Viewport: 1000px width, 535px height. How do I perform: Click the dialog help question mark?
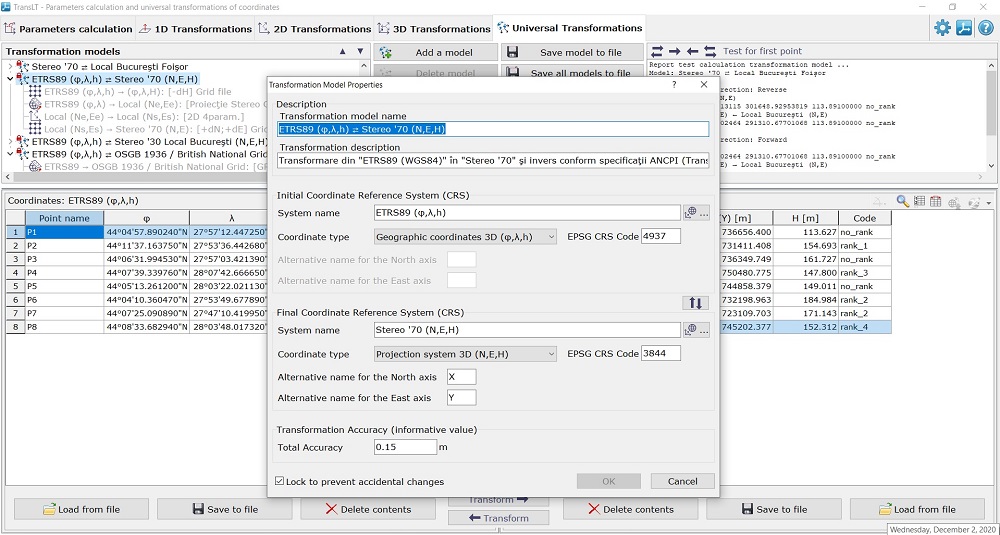pyautogui.click(x=674, y=84)
